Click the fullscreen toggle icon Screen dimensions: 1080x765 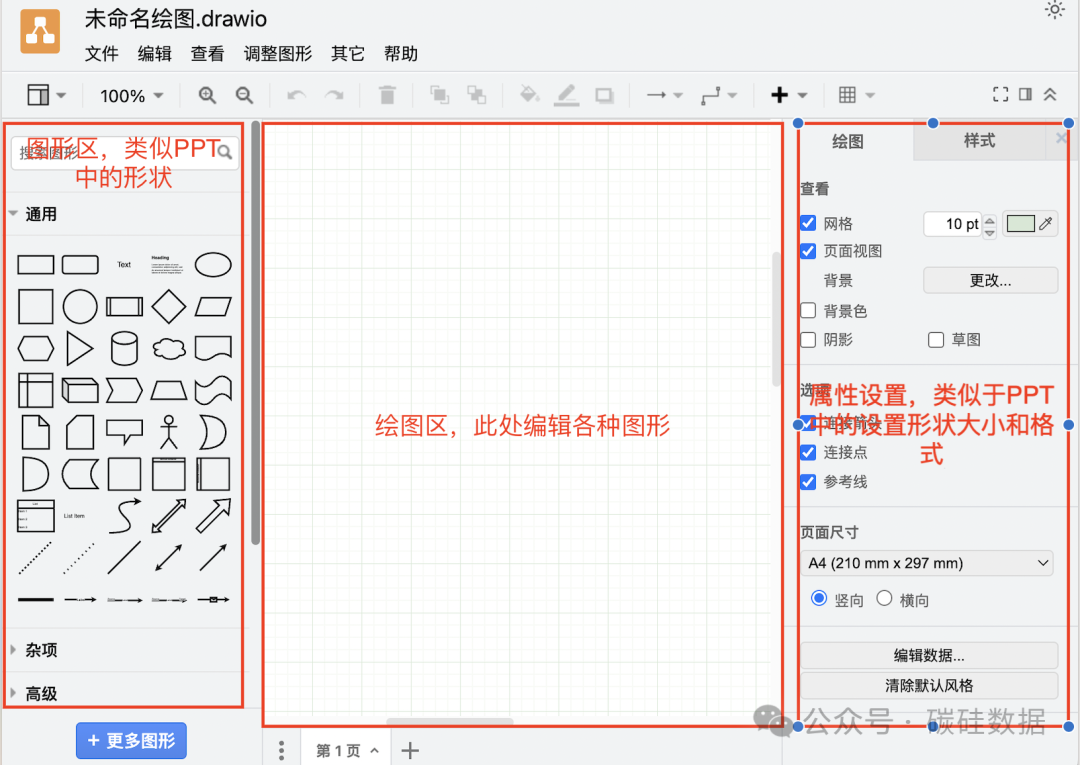click(x=1000, y=94)
